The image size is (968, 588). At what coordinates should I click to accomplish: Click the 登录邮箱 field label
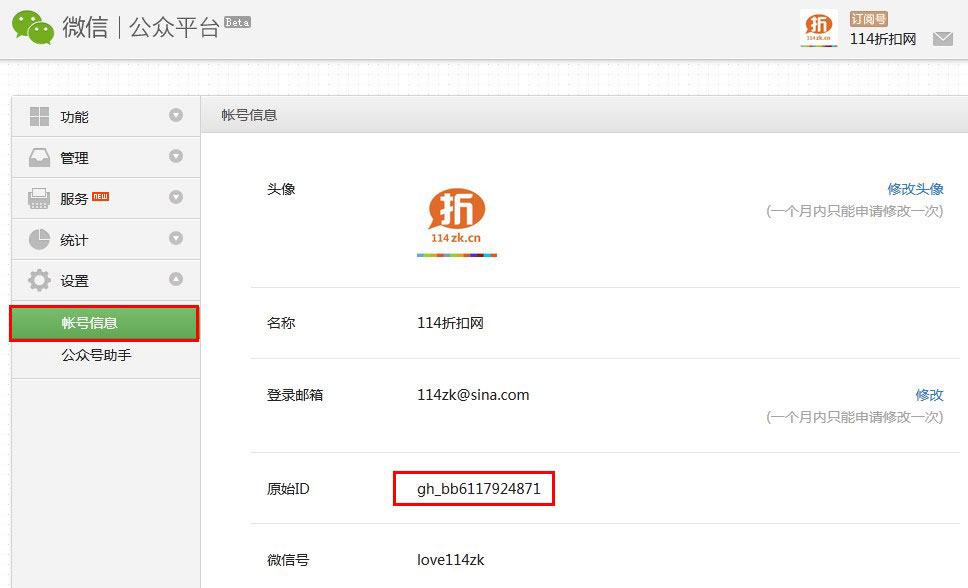(295, 395)
